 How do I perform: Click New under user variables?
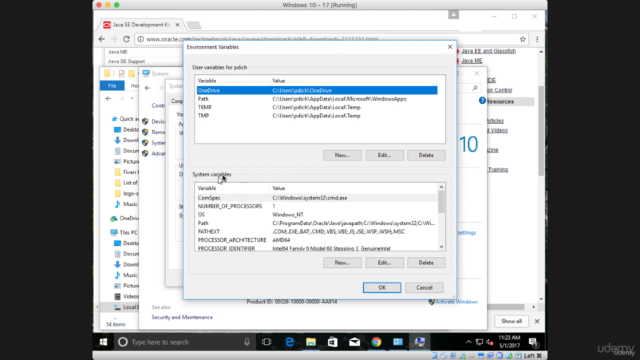coord(342,155)
